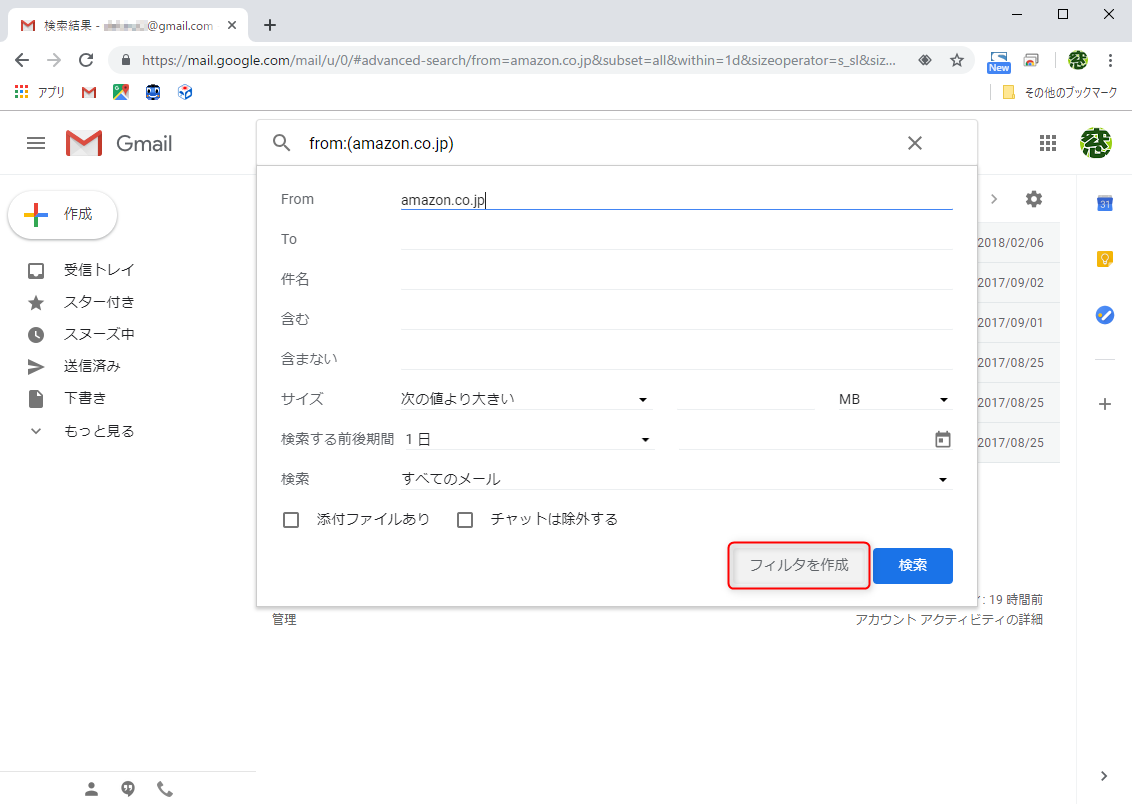Open Google Tasks in the side panel
1132x804 pixels.
pyautogui.click(x=1104, y=315)
